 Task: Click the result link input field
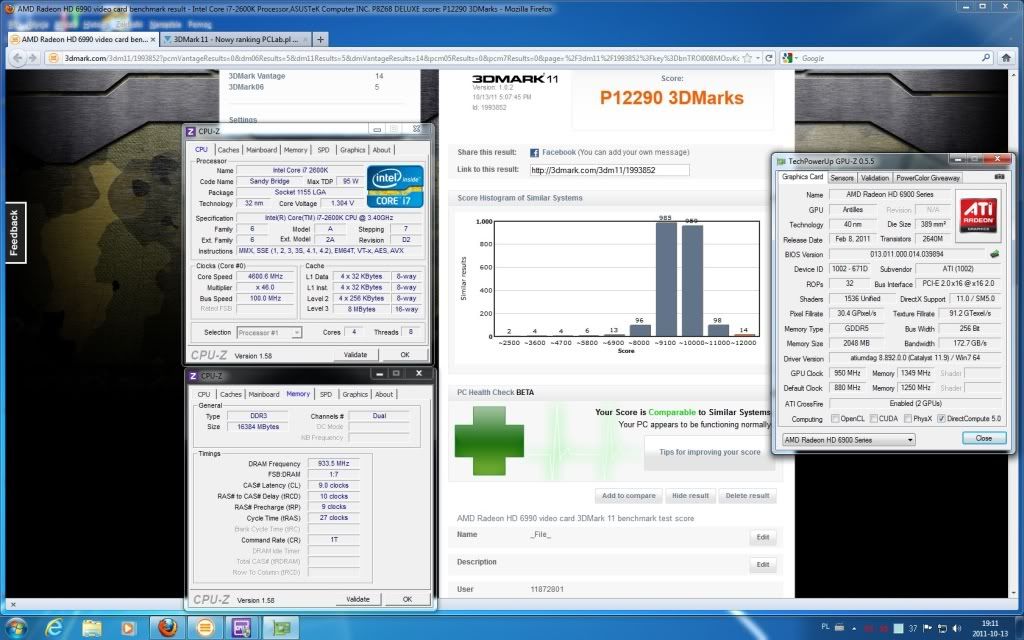click(609, 170)
